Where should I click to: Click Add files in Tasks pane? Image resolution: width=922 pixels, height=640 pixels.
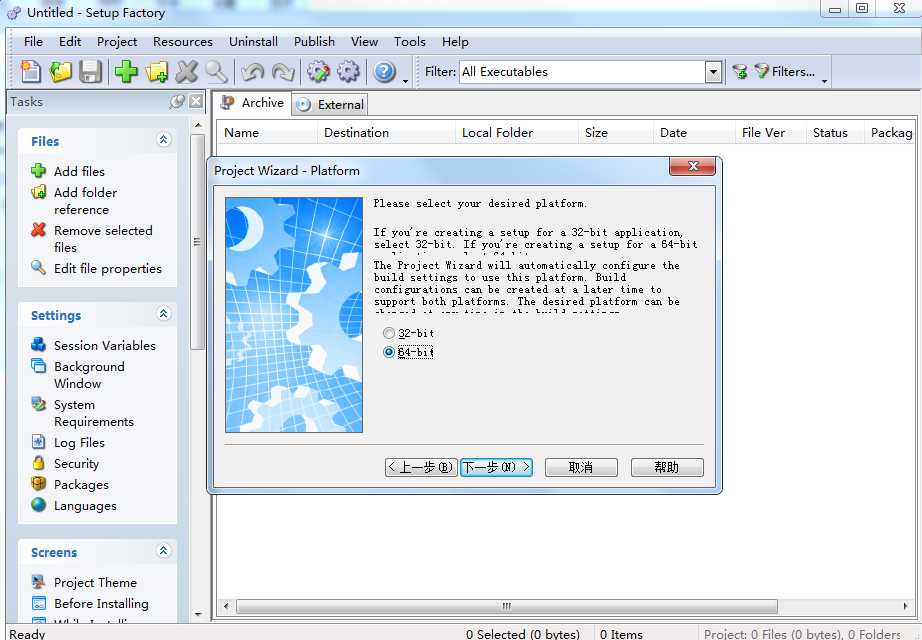[79, 171]
